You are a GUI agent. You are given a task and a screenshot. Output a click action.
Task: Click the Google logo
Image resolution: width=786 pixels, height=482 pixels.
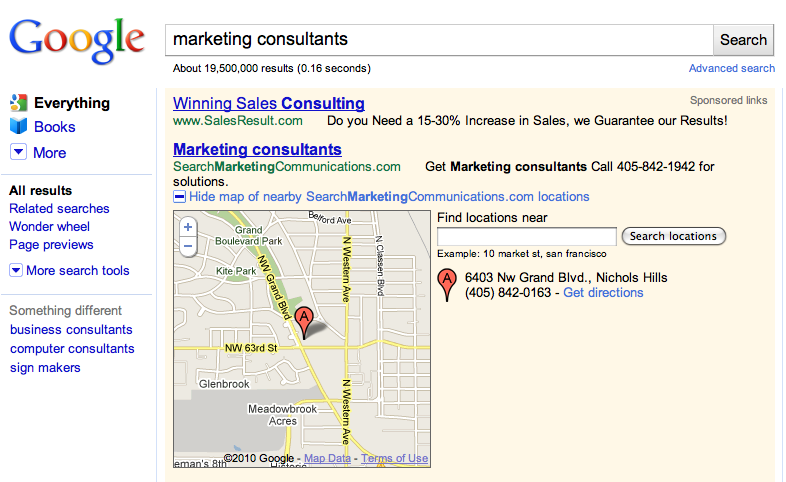77,39
